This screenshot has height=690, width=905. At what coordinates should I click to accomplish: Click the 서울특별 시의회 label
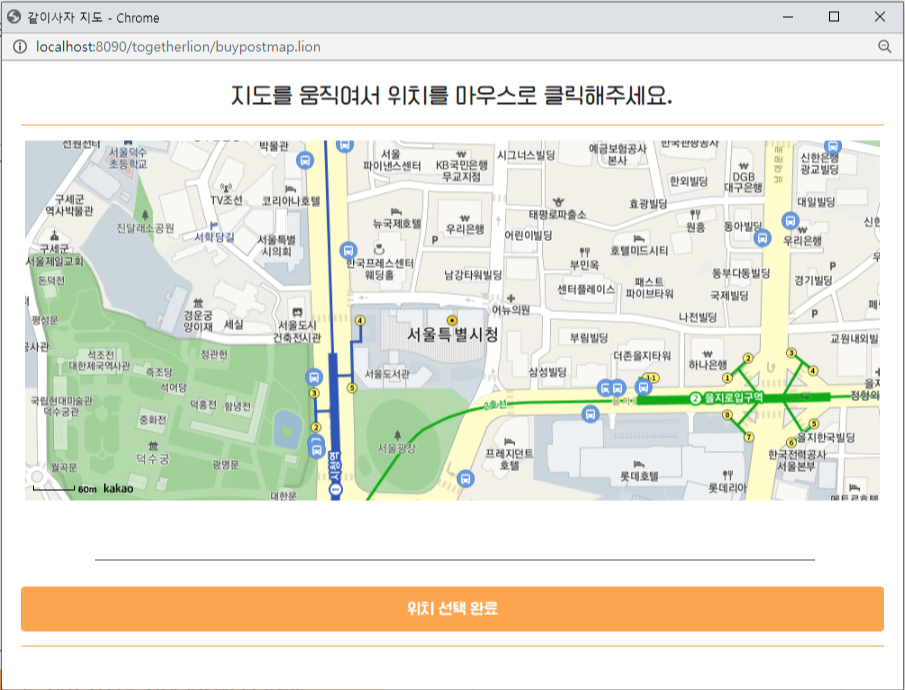click(276, 245)
